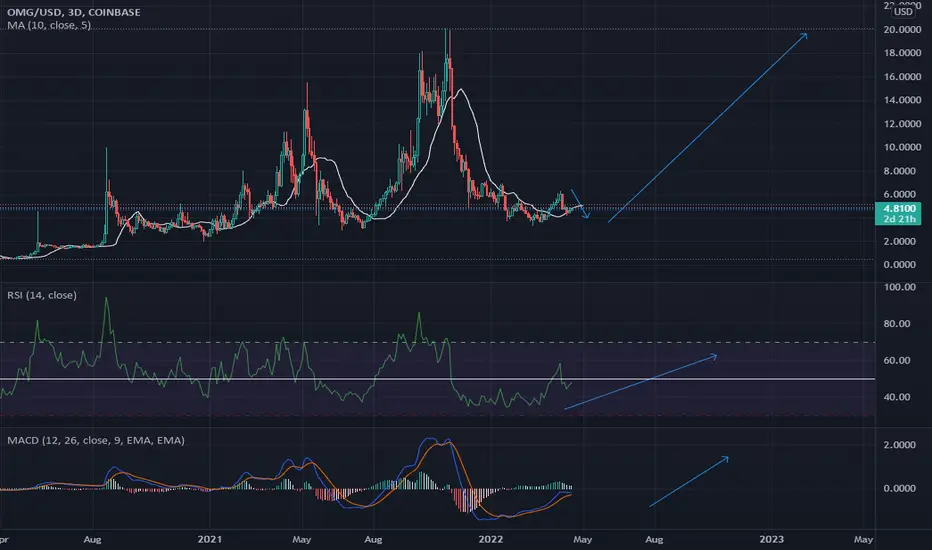Click the 0.0000 label on MACD axis
Screen dimensions: 932x550
(900, 488)
